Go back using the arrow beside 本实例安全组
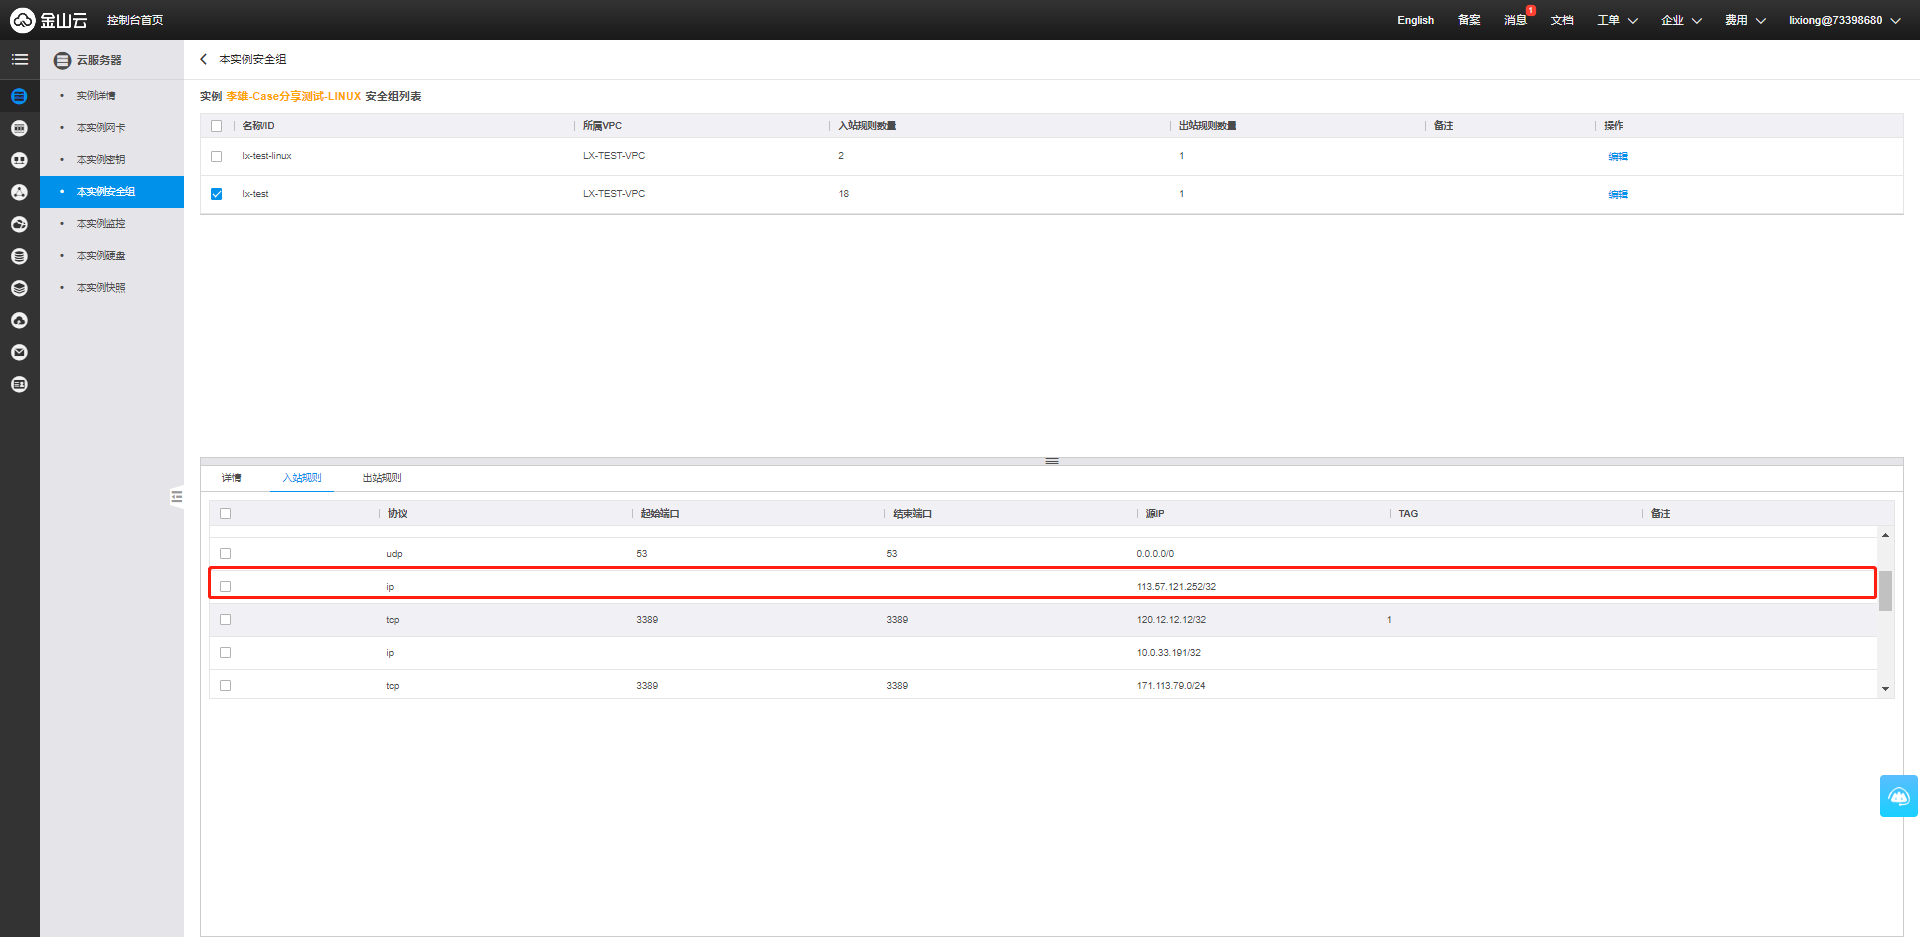The image size is (1920, 937). [x=204, y=59]
